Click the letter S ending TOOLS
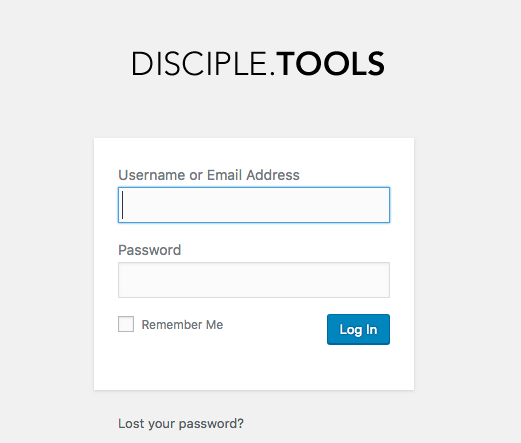 point(376,63)
